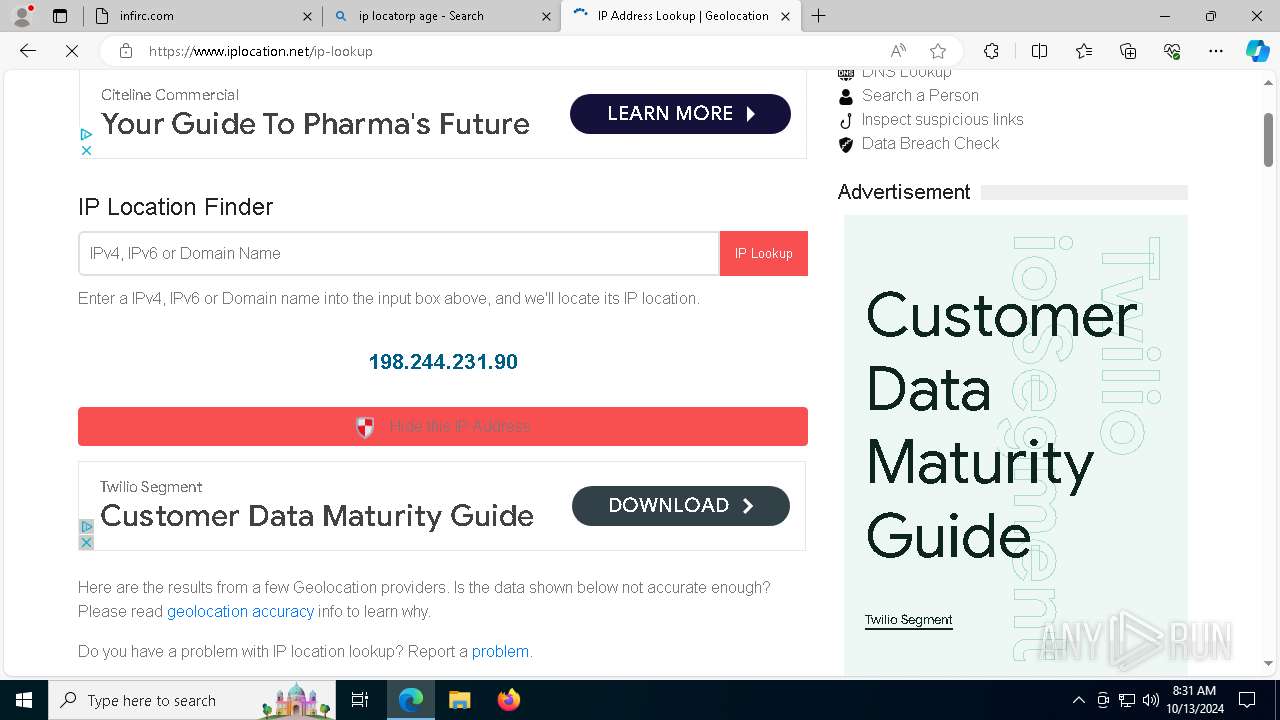This screenshot has height=720, width=1280.
Task: Add this page to favorites star
Action: coord(937,51)
